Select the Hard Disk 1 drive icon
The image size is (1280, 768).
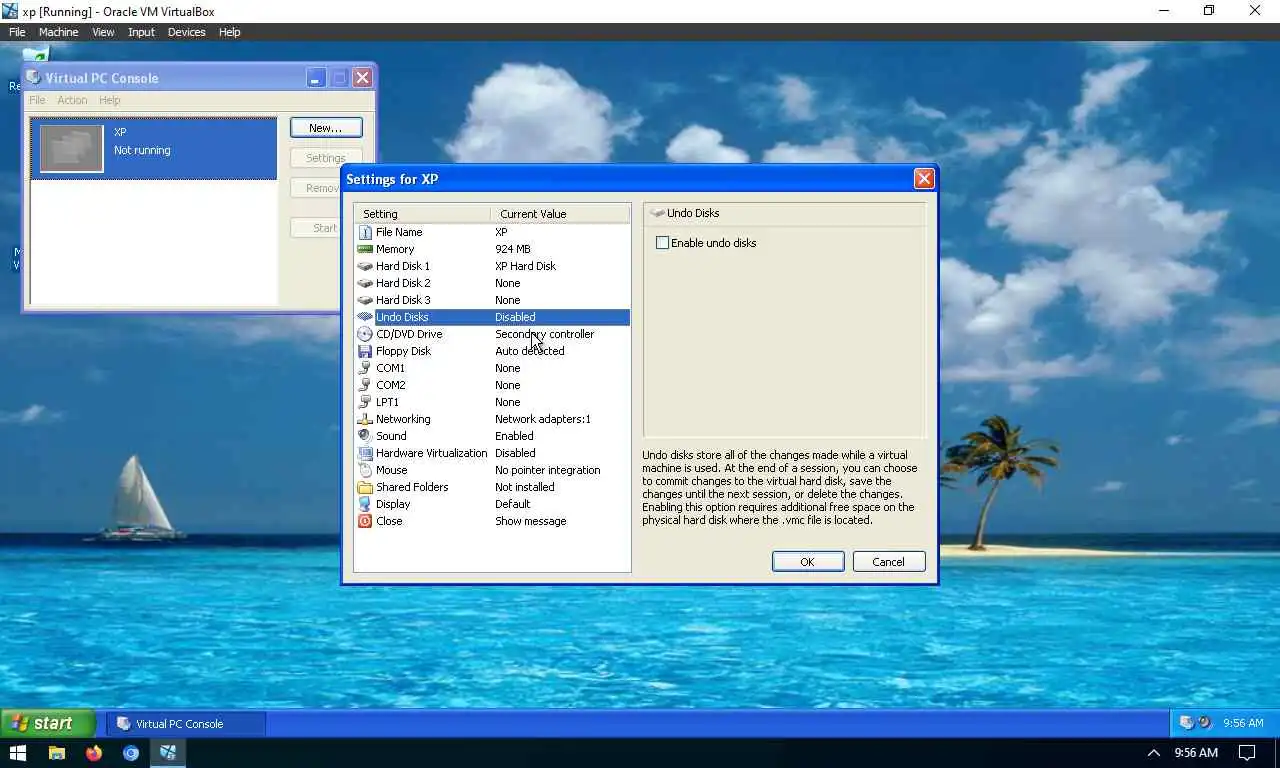click(x=365, y=266)
